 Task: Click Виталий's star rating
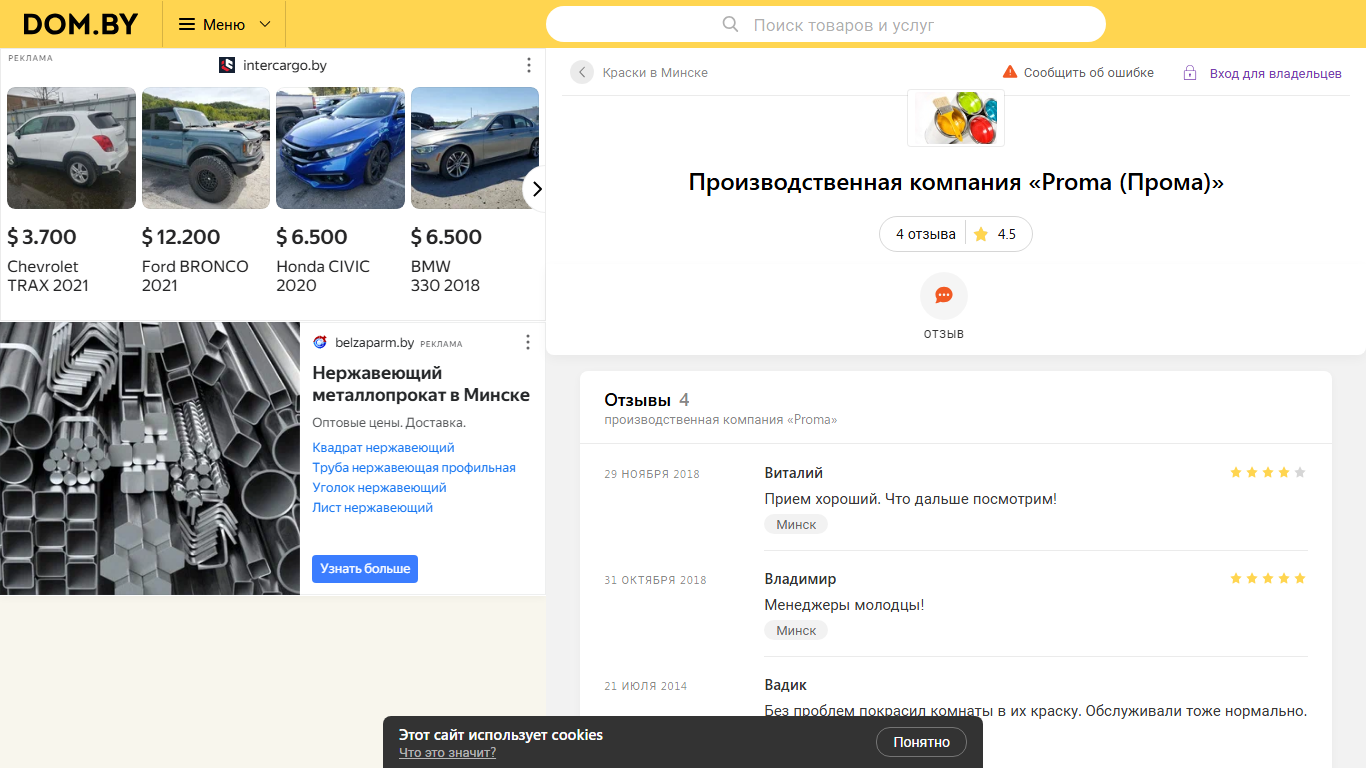[x=1268, y=473]
